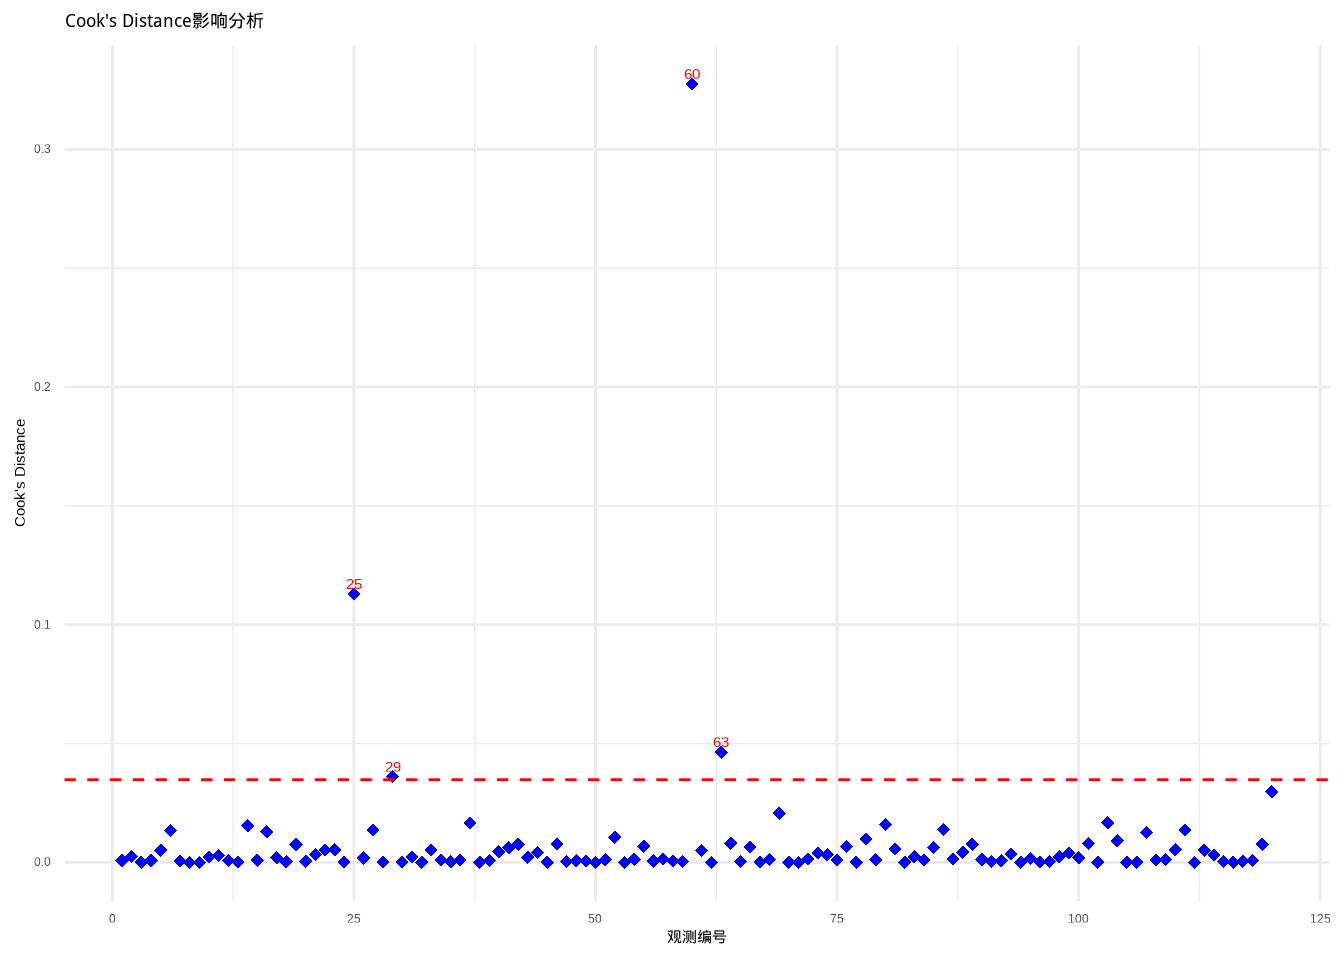Click the blue diamond point labeled 25

354,594
